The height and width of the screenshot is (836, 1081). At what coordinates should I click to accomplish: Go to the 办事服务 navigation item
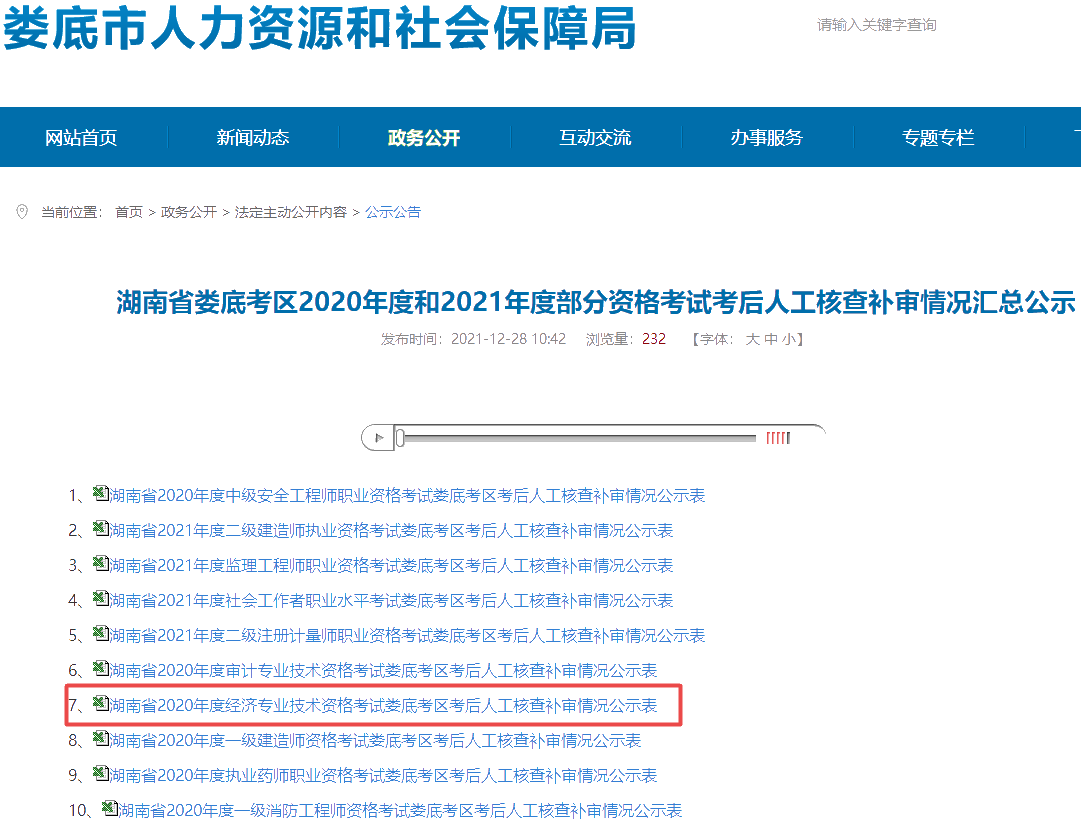(766, 138)
